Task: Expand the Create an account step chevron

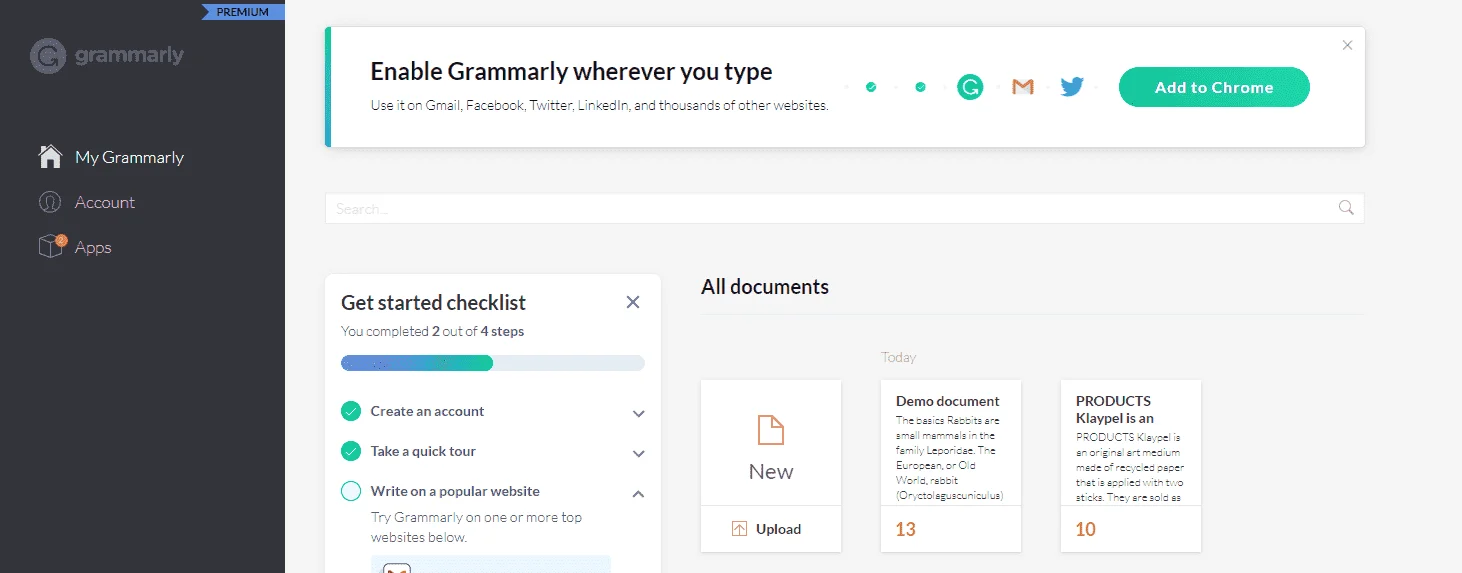Action: 639,413
